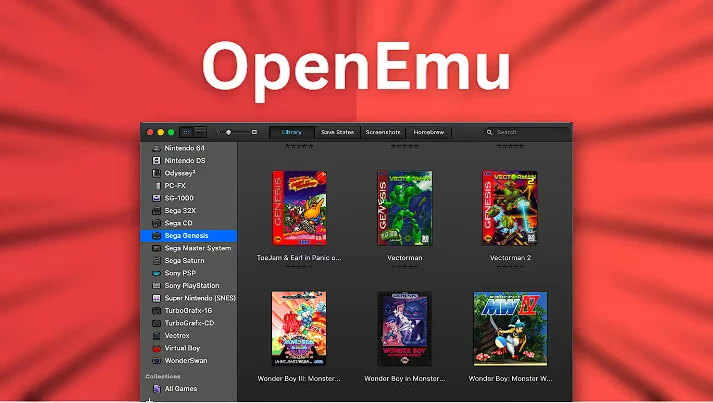Select Super Nintendo (SNES) label

tap(201, 298)
